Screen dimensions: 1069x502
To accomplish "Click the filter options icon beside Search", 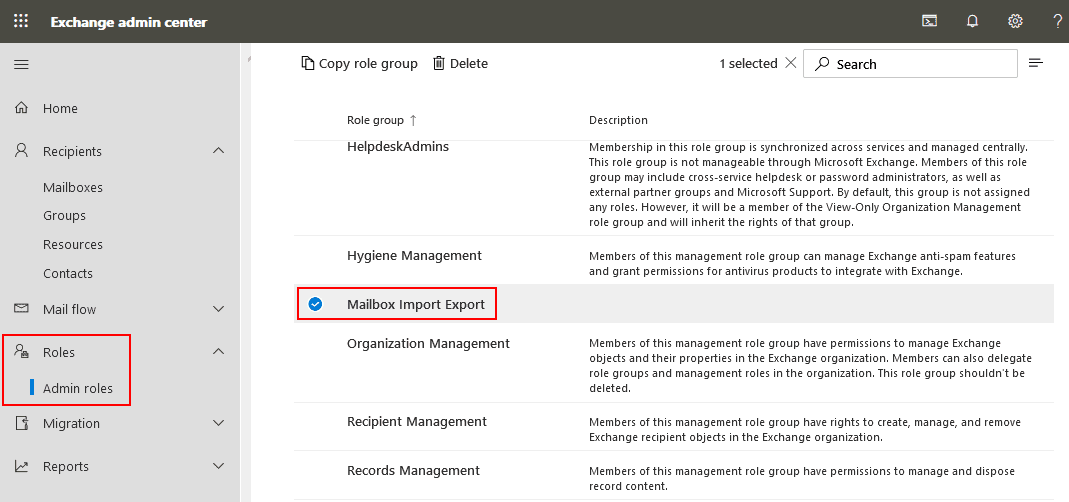I will click(x=1036, y=64).
